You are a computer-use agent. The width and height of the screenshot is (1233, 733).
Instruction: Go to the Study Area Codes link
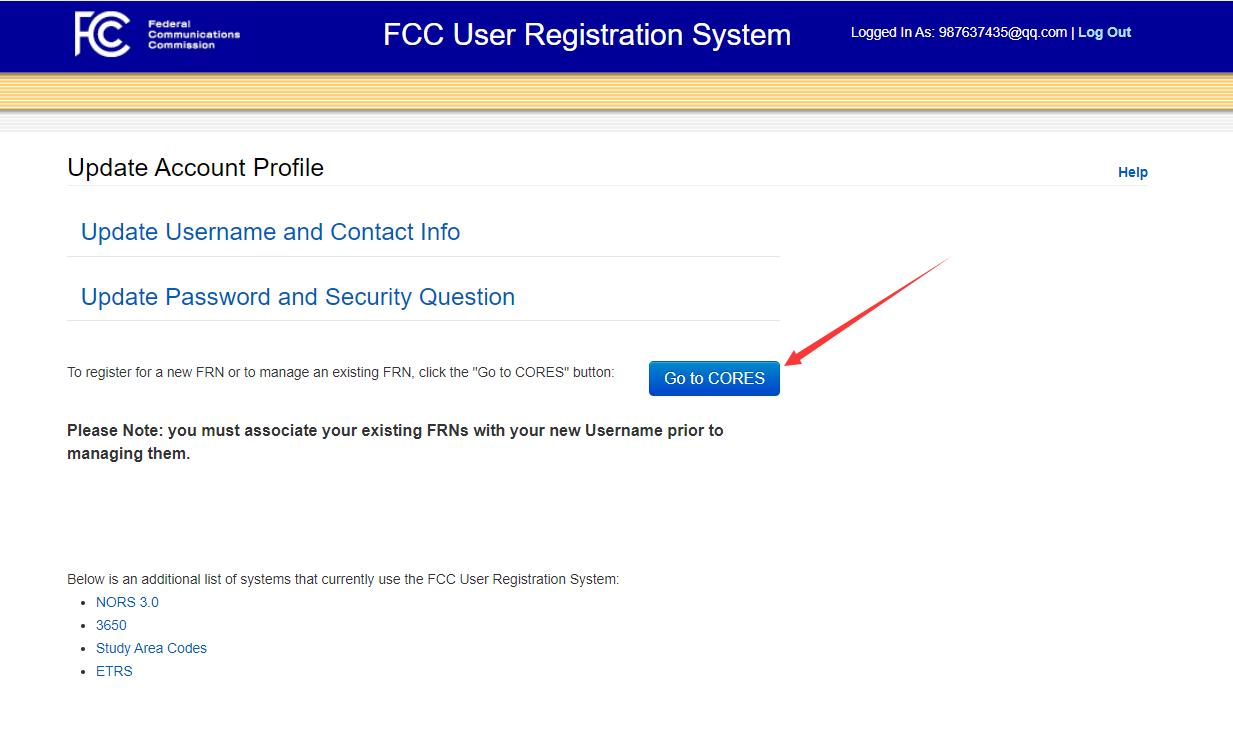[151, 648]
